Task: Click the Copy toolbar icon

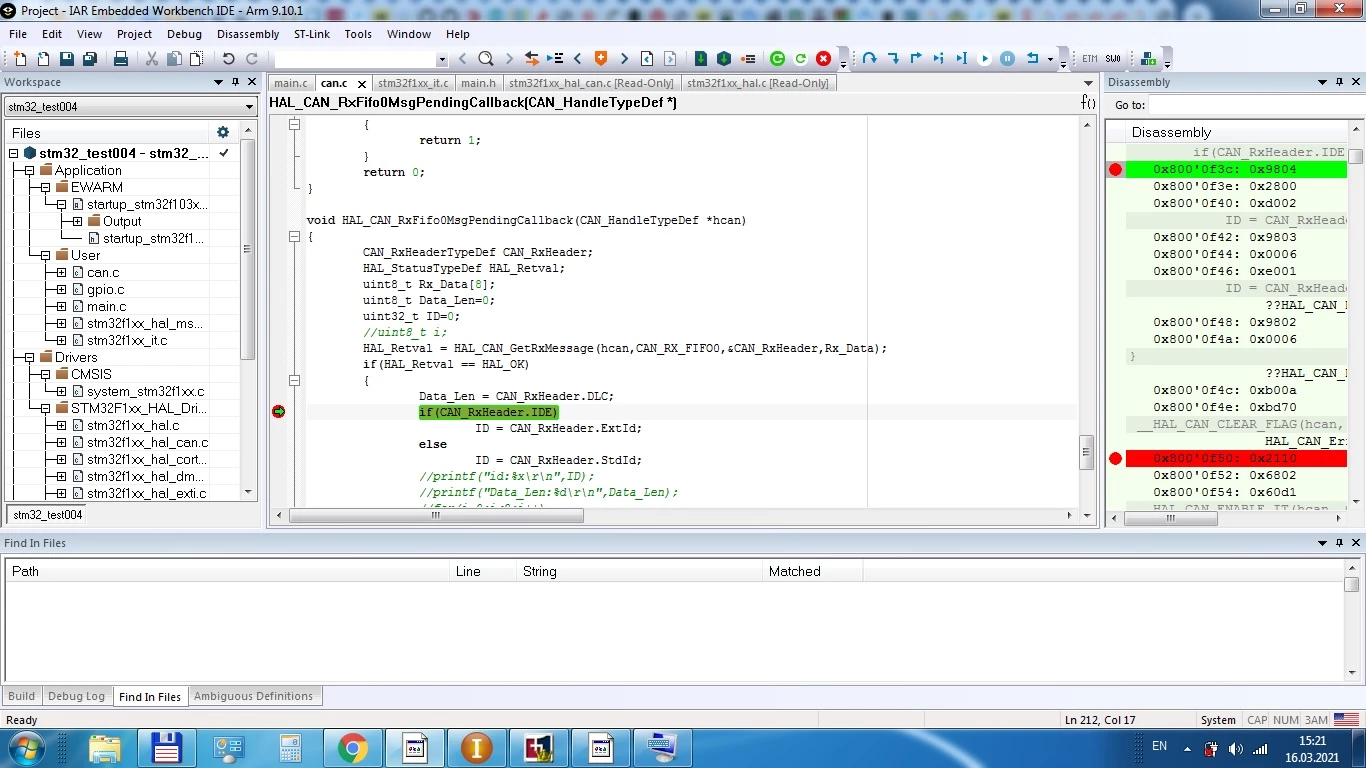Action: point(175,59)
